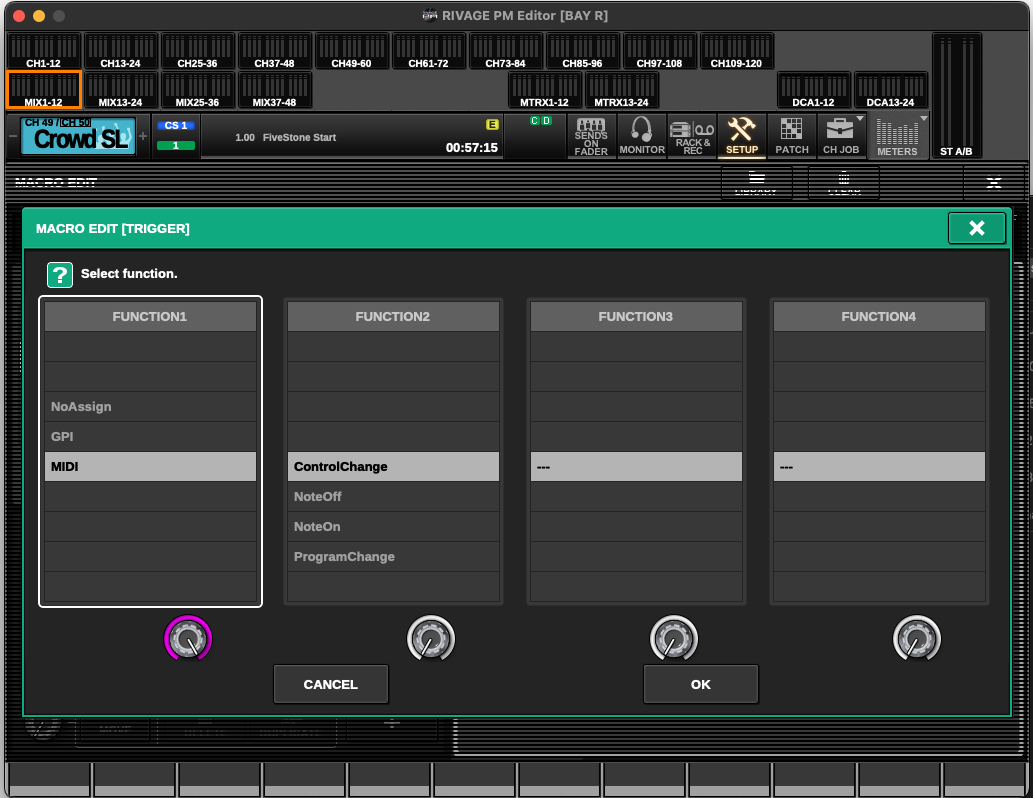
Task: Click the FUNCTION2 selection knob
Action: point(431,639)
